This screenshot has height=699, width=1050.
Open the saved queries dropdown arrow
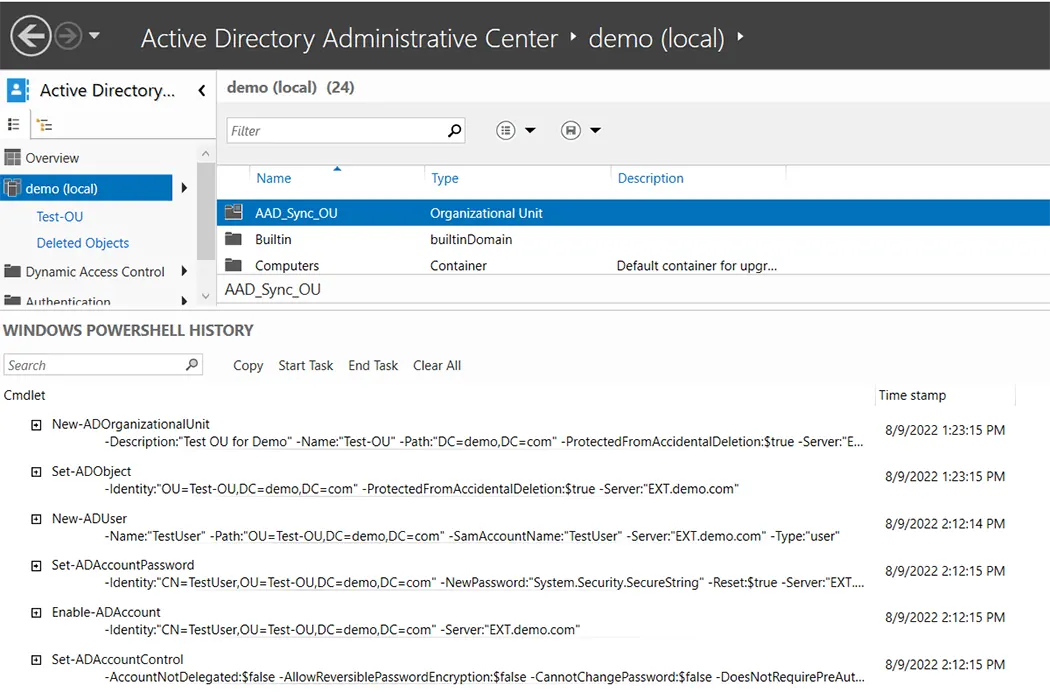(595, 130)
